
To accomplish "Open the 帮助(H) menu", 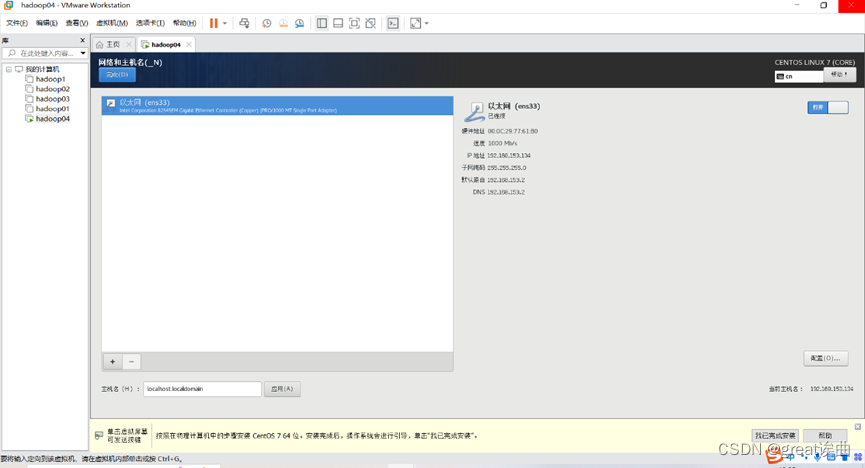I will click(184, 23).
